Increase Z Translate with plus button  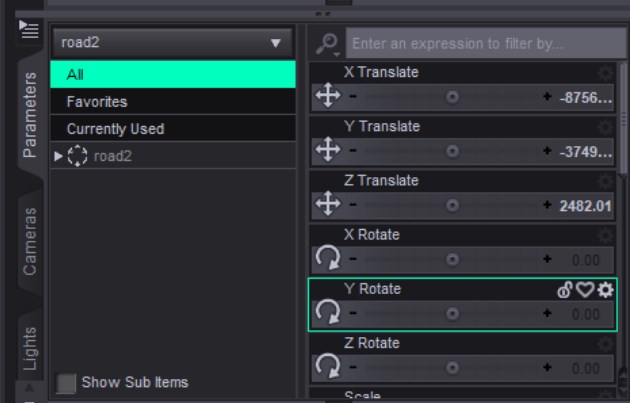547,205
